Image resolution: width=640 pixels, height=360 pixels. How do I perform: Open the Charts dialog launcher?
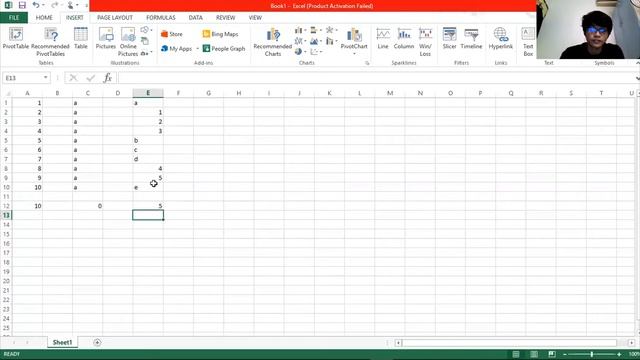(x=367, y=63)
